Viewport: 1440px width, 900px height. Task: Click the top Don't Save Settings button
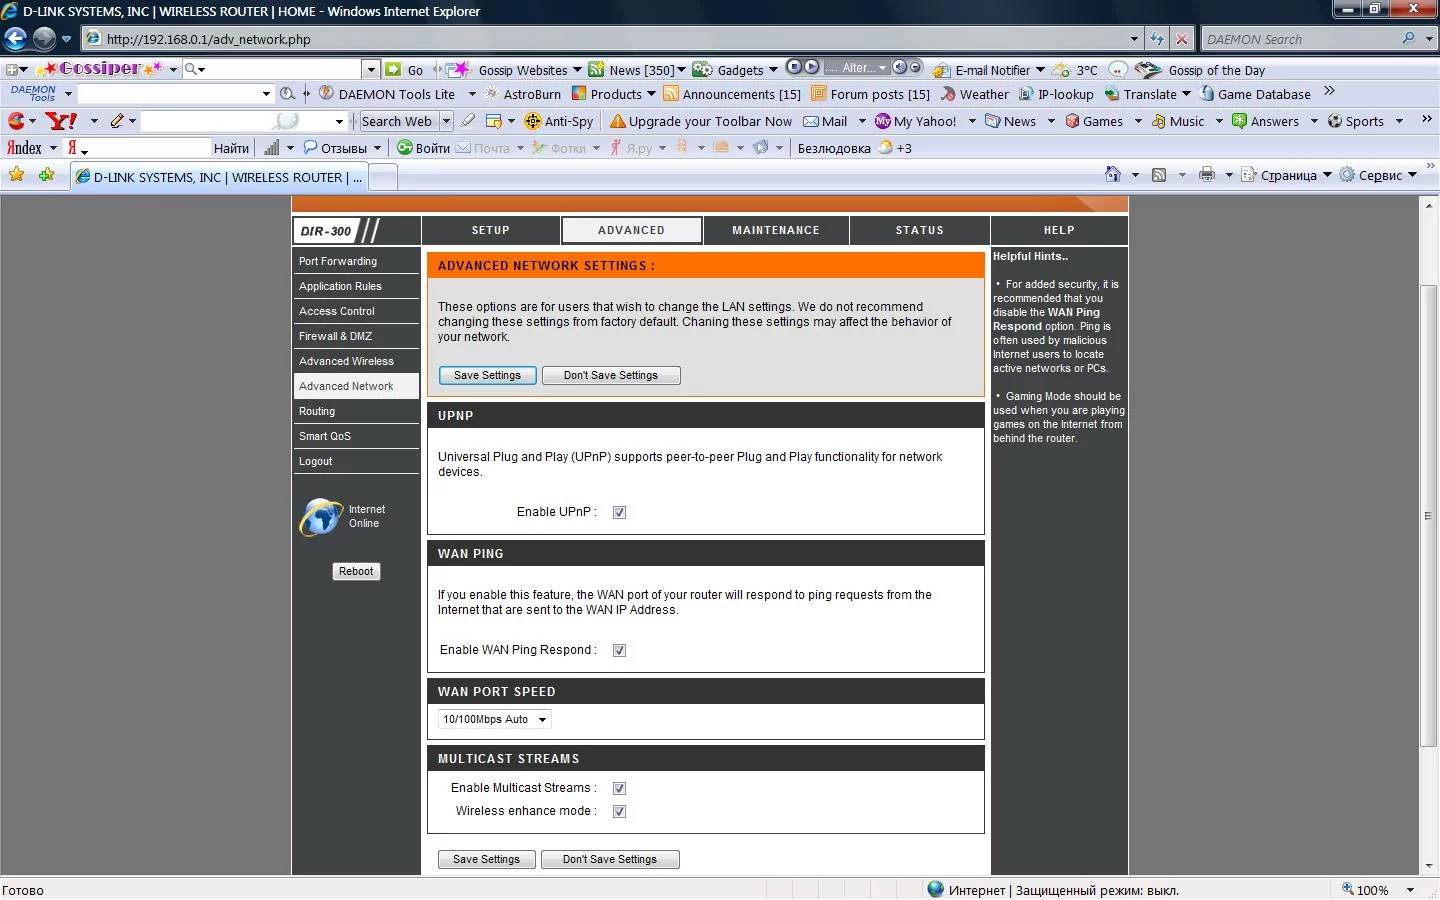(x=611, y=375)
